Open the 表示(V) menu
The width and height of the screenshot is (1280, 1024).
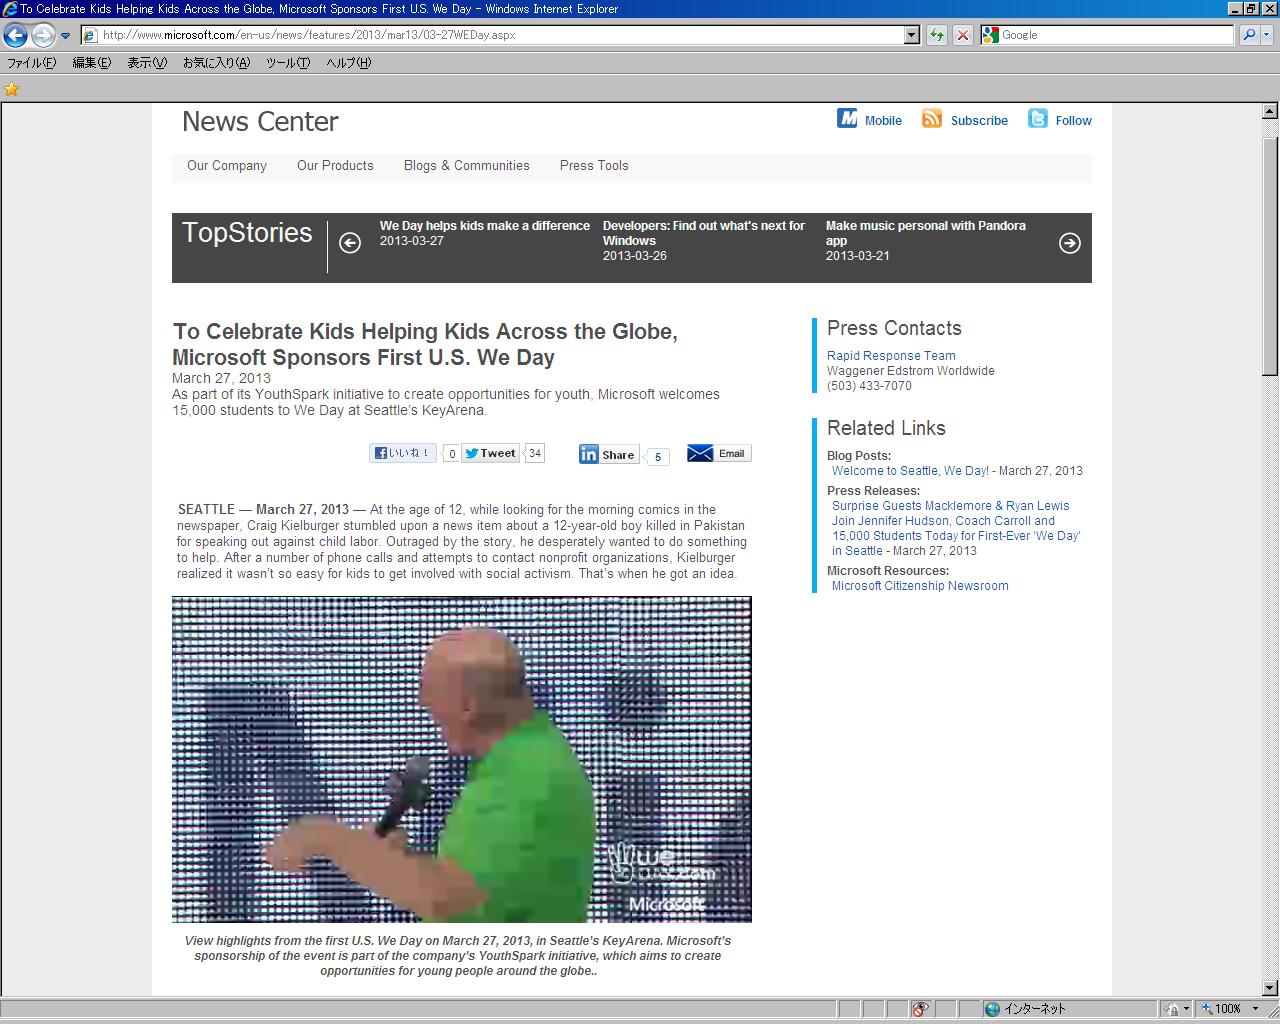click(x=146, y=63)
